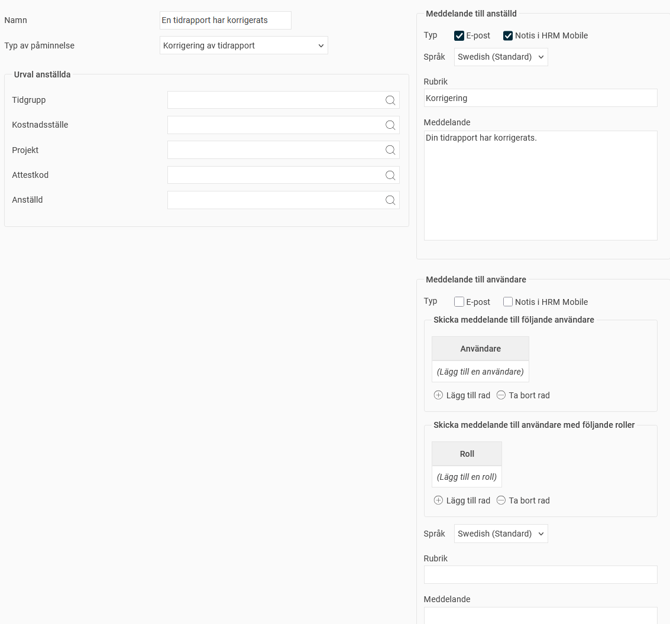This screenshot has width=670, height=624.
Task: Click the Namn text field
Action: click(x=225, y=20)
